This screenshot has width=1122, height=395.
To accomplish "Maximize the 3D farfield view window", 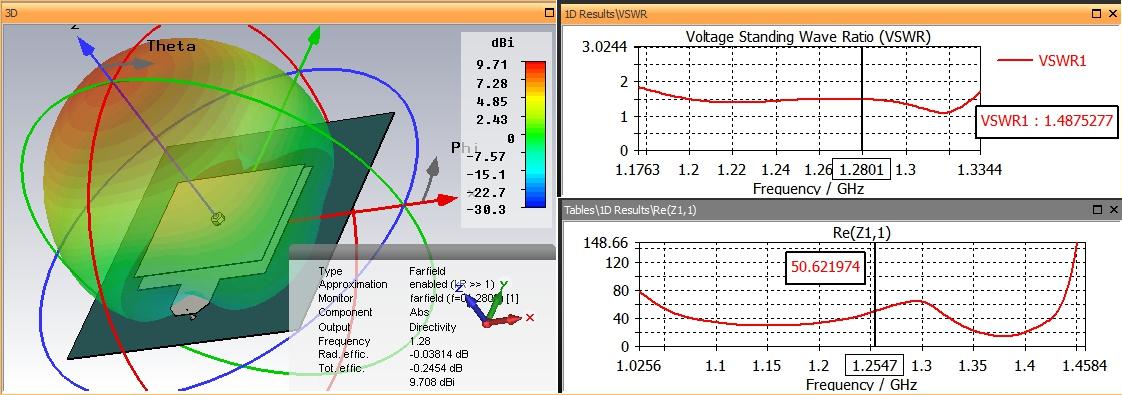I will [549, 11].
